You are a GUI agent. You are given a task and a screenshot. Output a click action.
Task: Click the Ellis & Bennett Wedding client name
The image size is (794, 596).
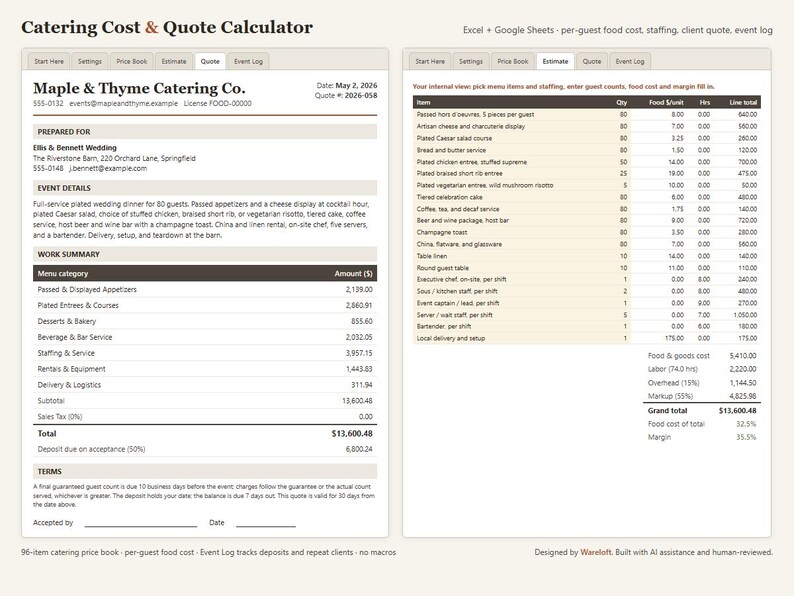75,148
